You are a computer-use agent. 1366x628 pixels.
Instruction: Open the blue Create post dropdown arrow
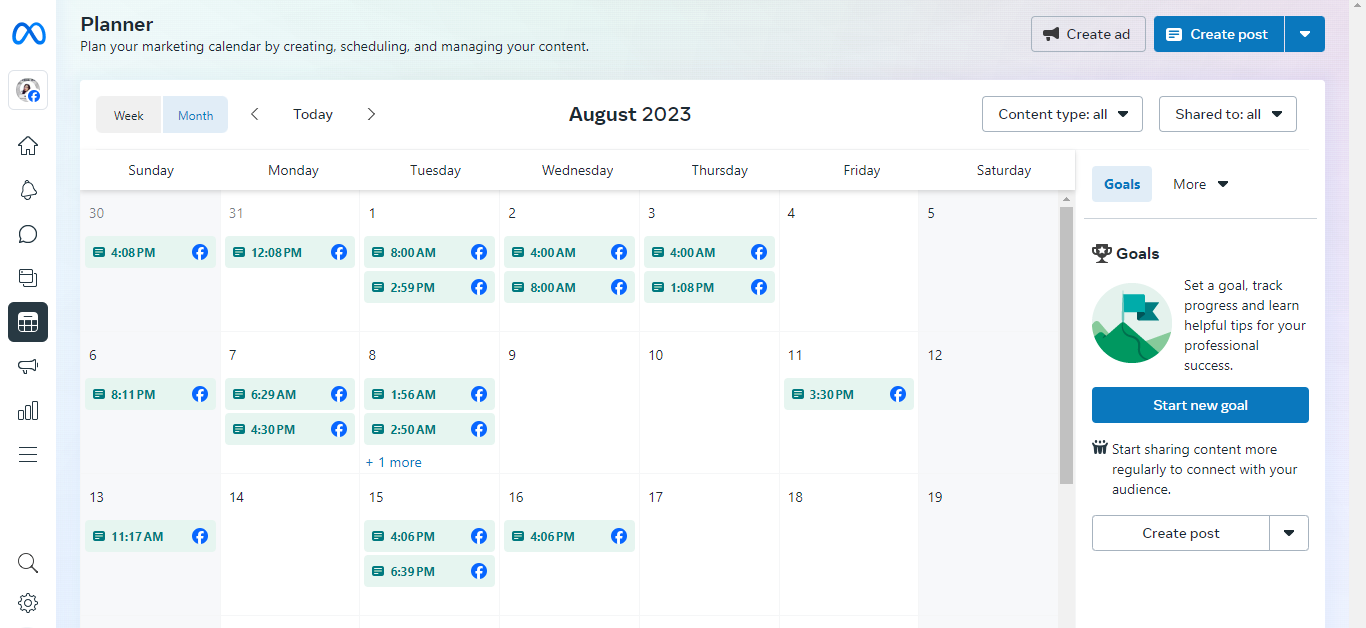tap(1305, 34)
